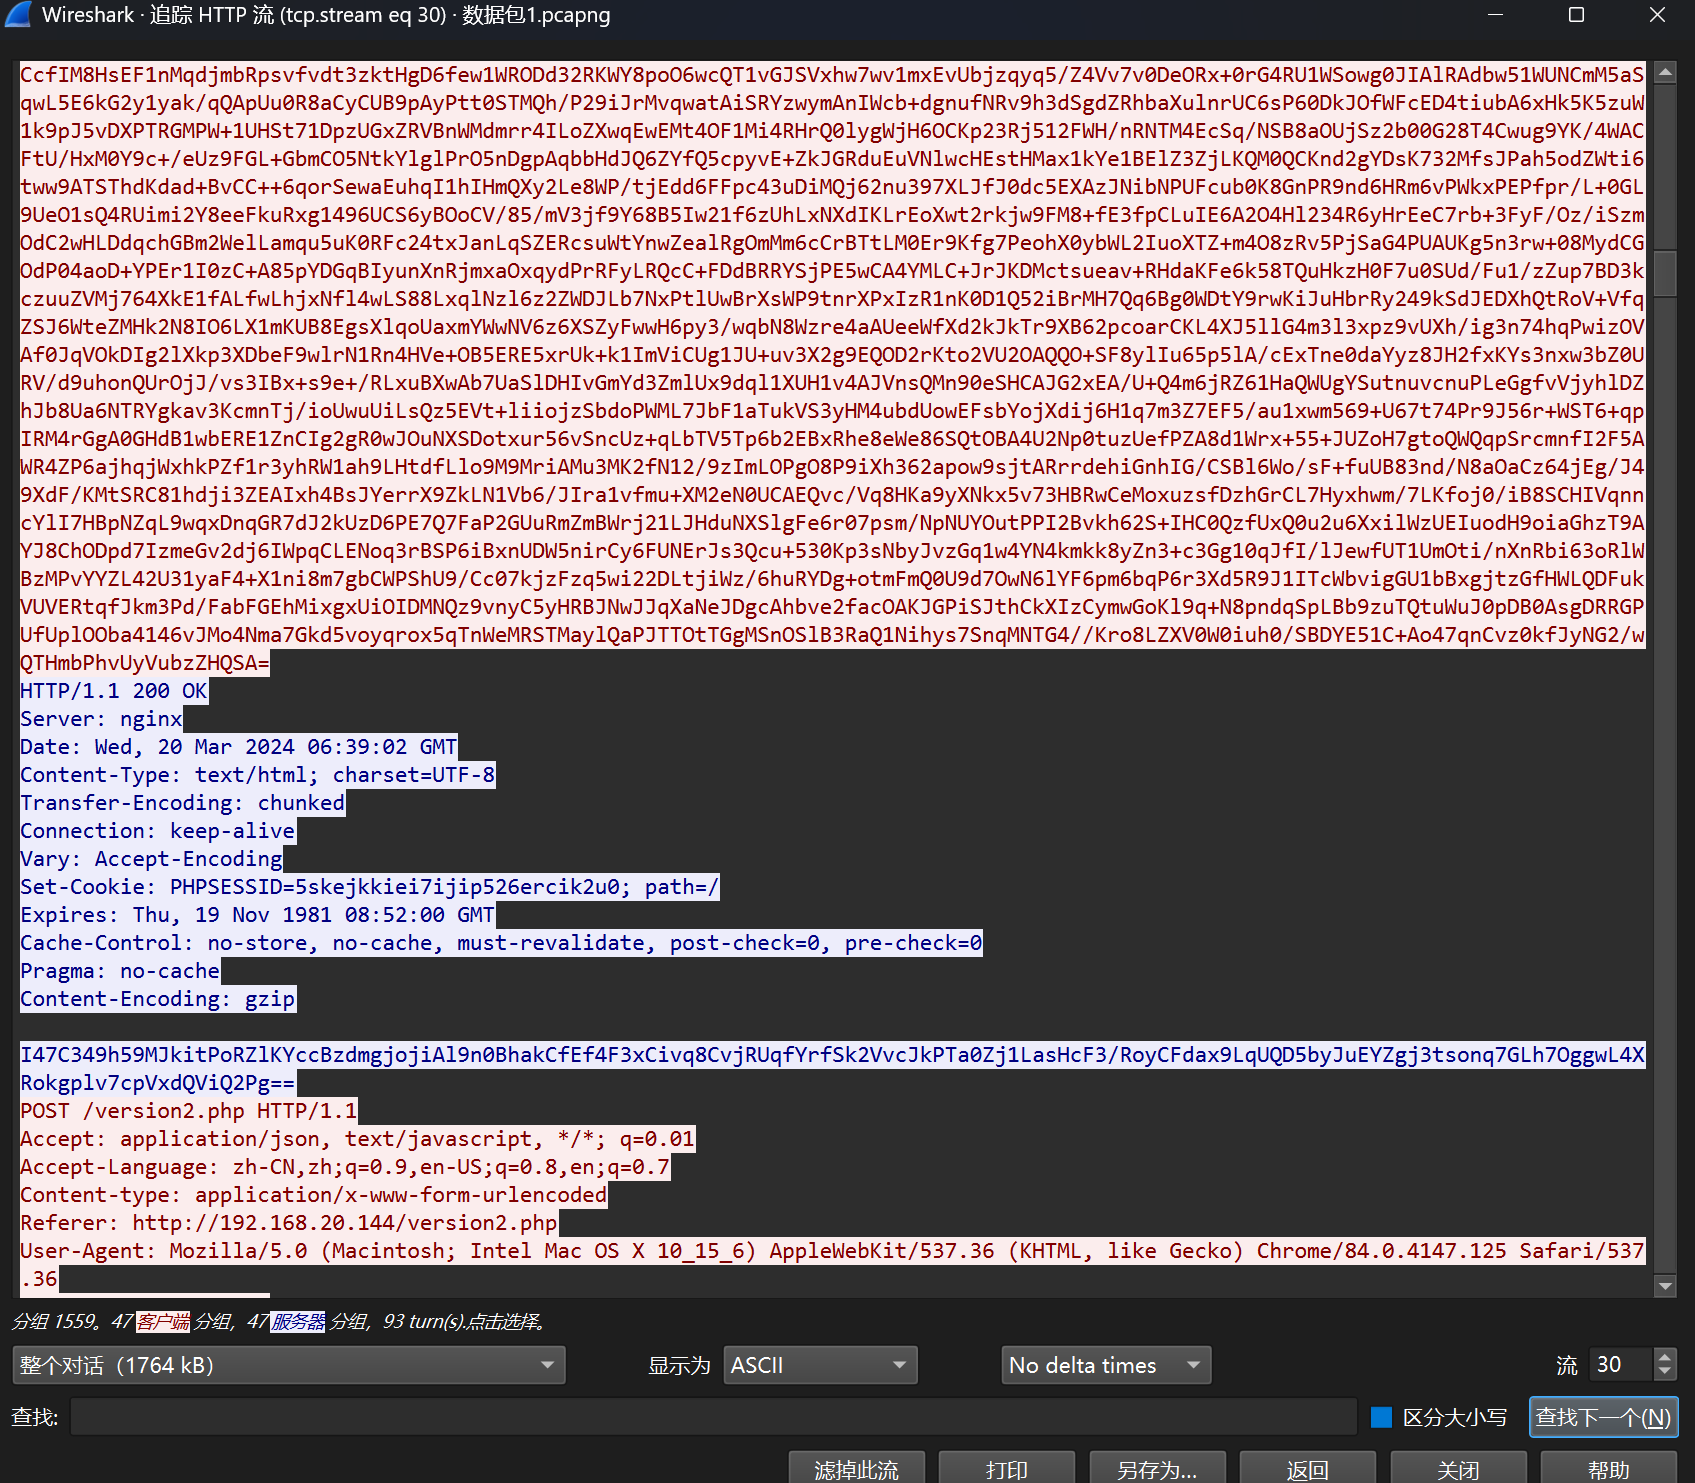Click the 返回 back button
This screenshot has width=1695, height=1483.
point(1307,1468)
